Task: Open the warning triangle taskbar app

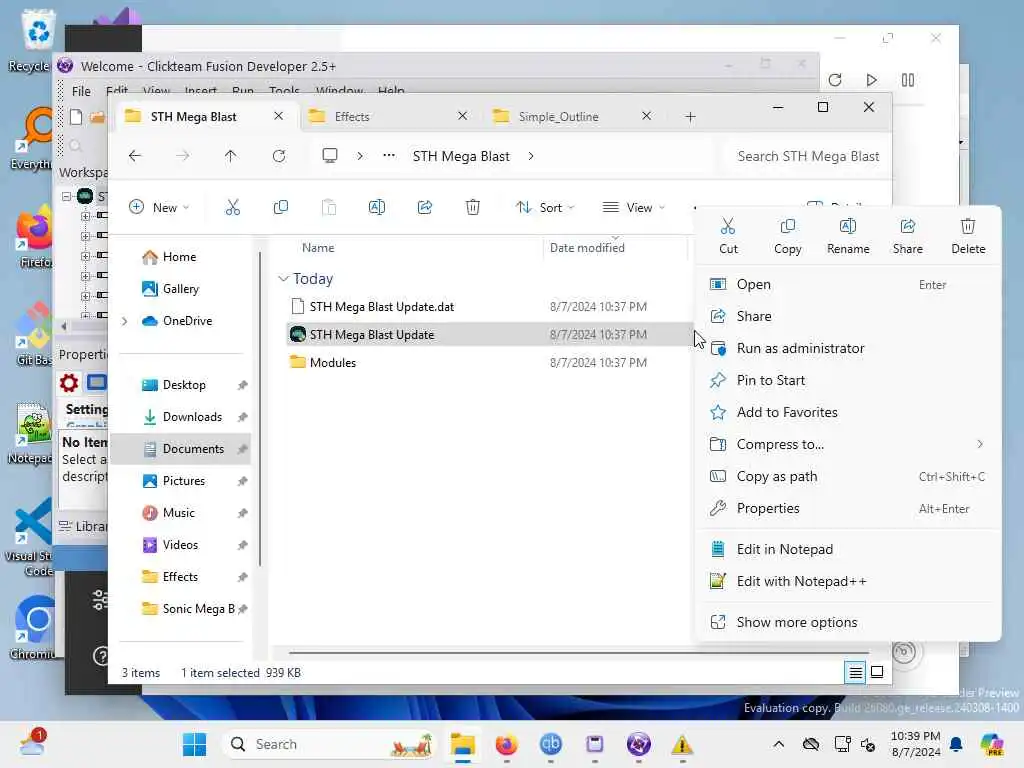Action: (x=682, y=744)
